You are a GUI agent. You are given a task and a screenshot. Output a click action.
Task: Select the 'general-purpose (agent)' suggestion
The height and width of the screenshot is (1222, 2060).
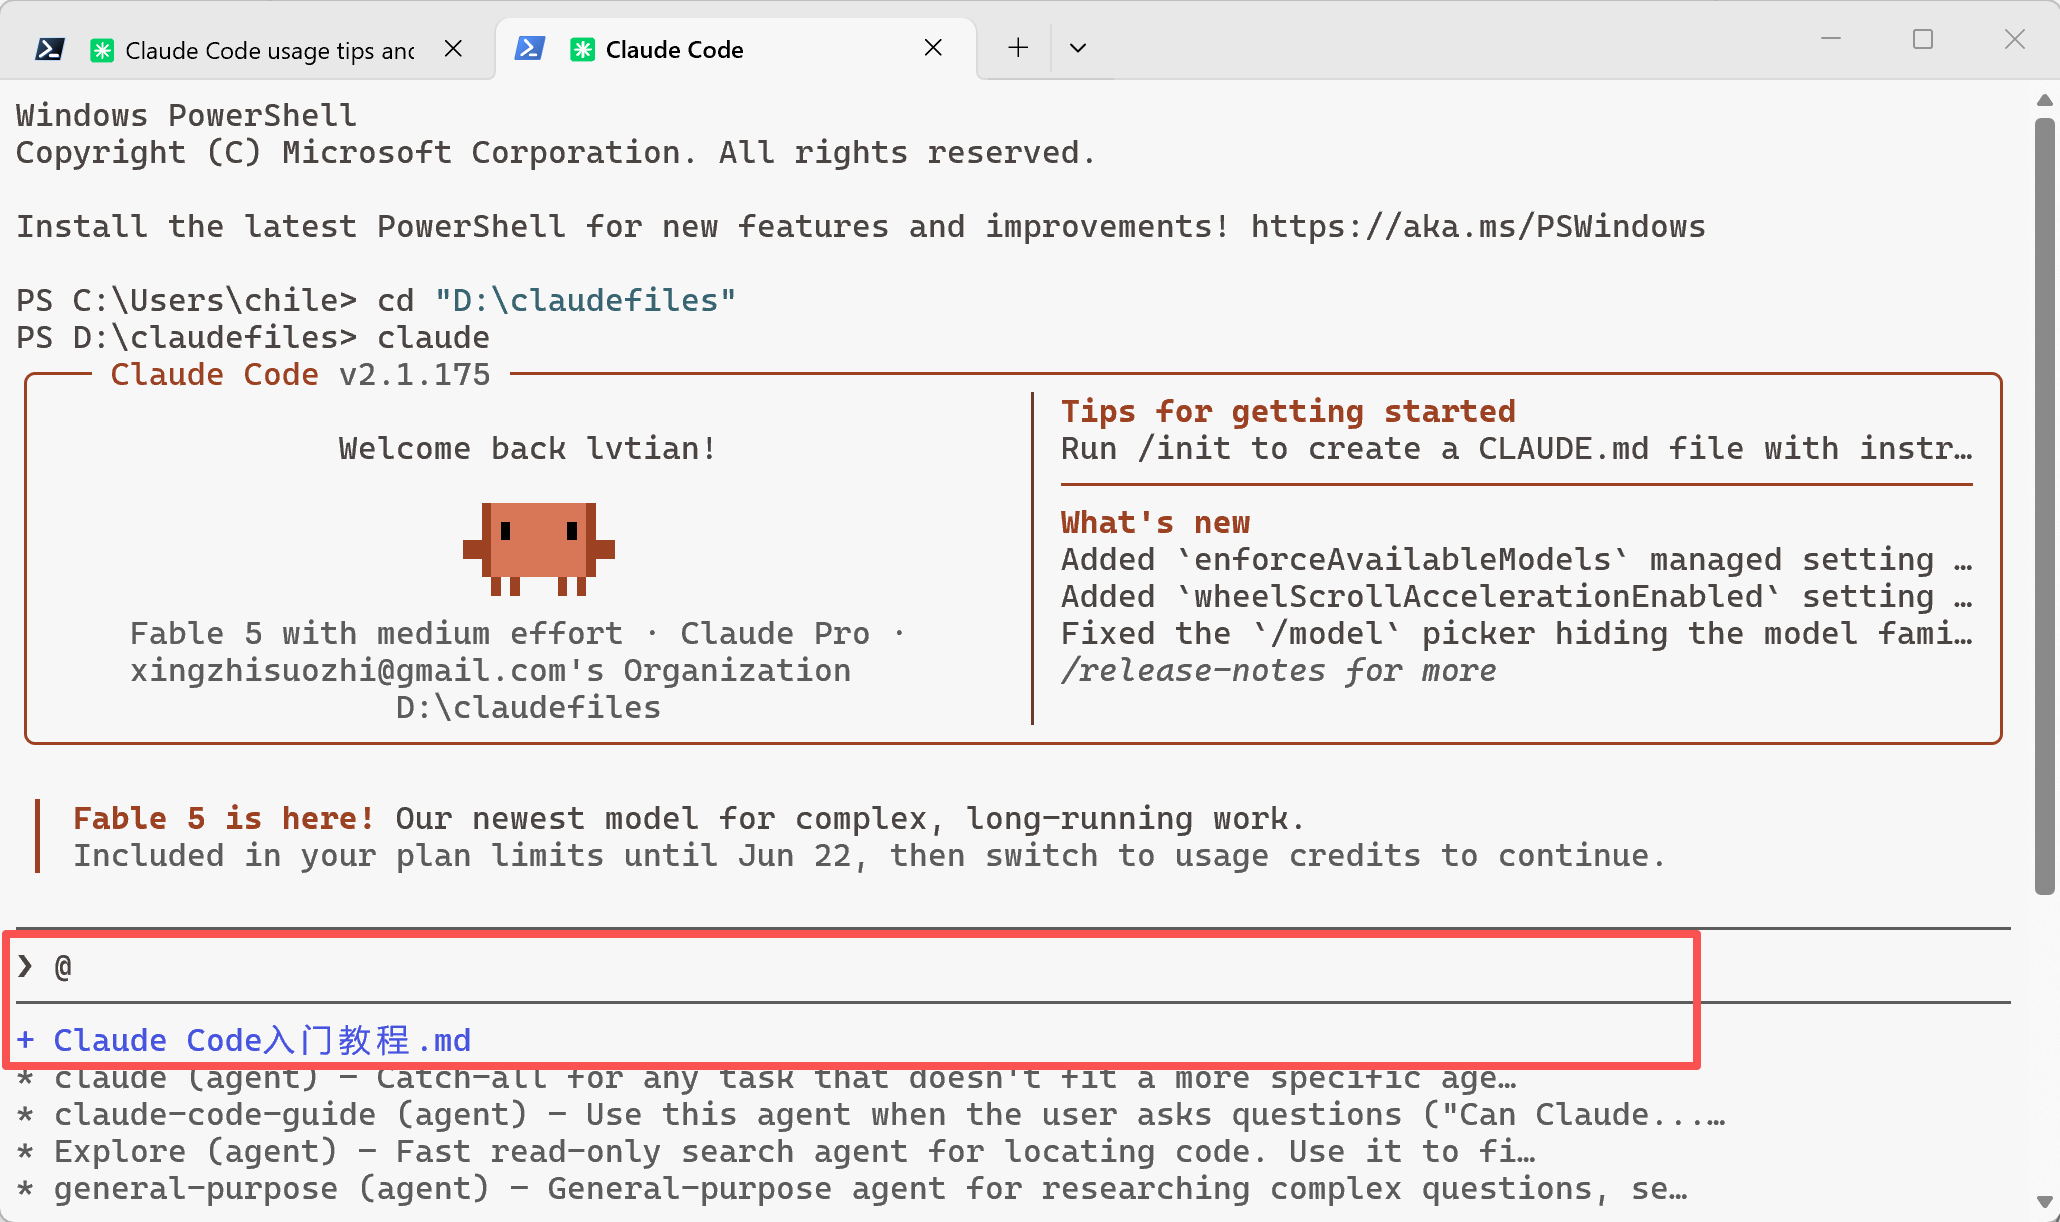(x=852, y=1189)
